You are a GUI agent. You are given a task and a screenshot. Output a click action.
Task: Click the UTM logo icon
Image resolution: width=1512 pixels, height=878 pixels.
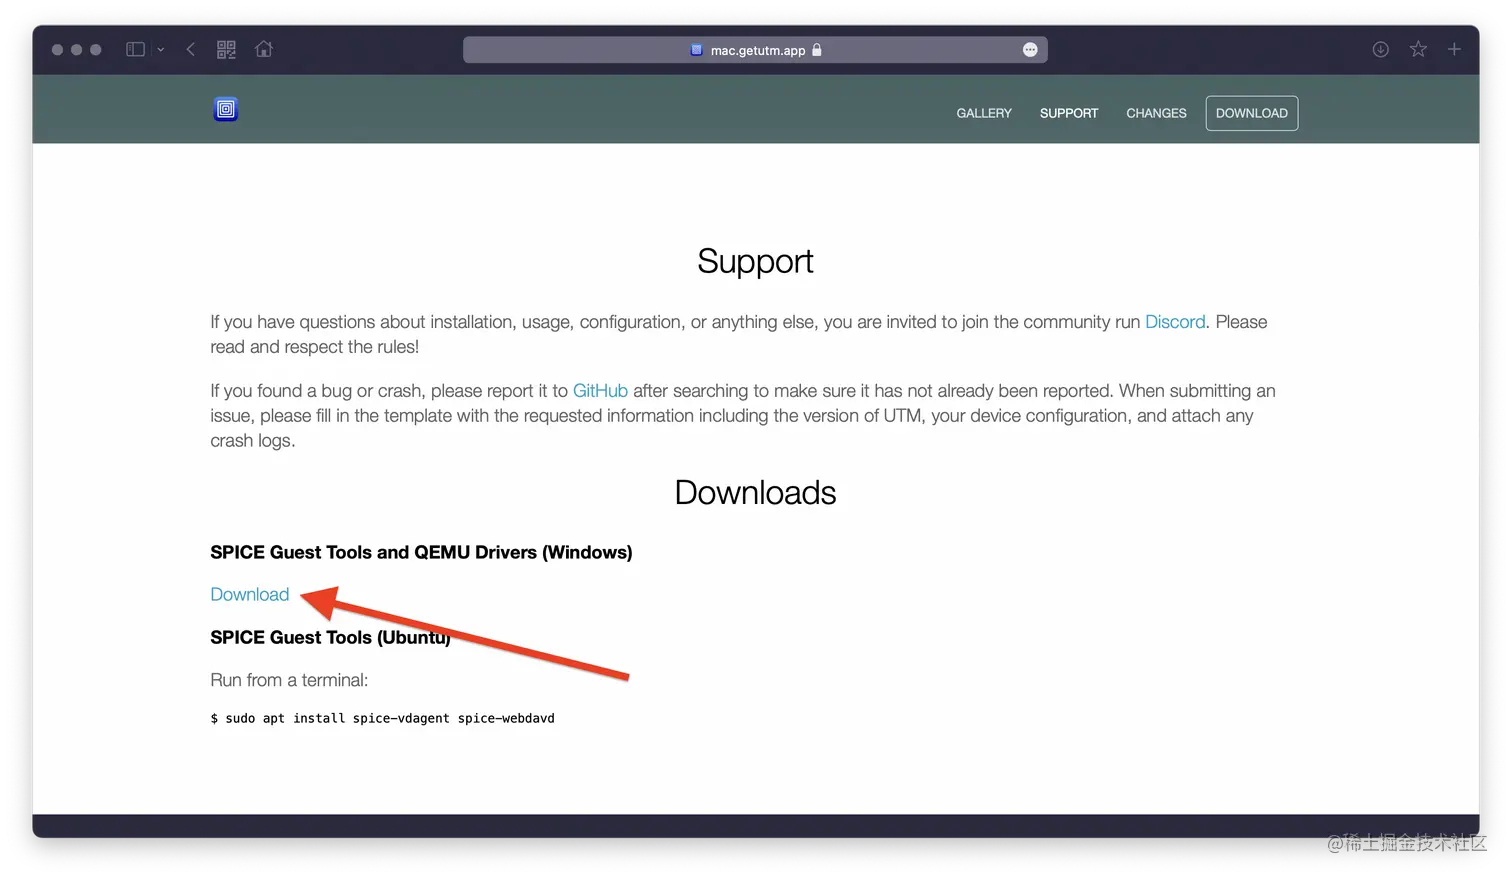tap(226, 110)
